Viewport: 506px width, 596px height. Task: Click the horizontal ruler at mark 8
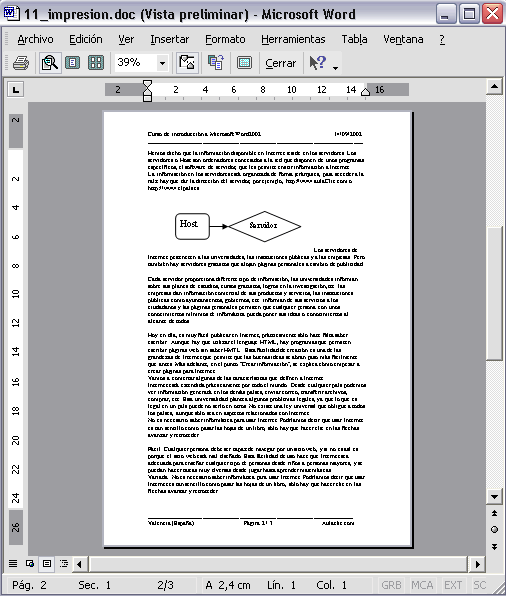point(263,90)
